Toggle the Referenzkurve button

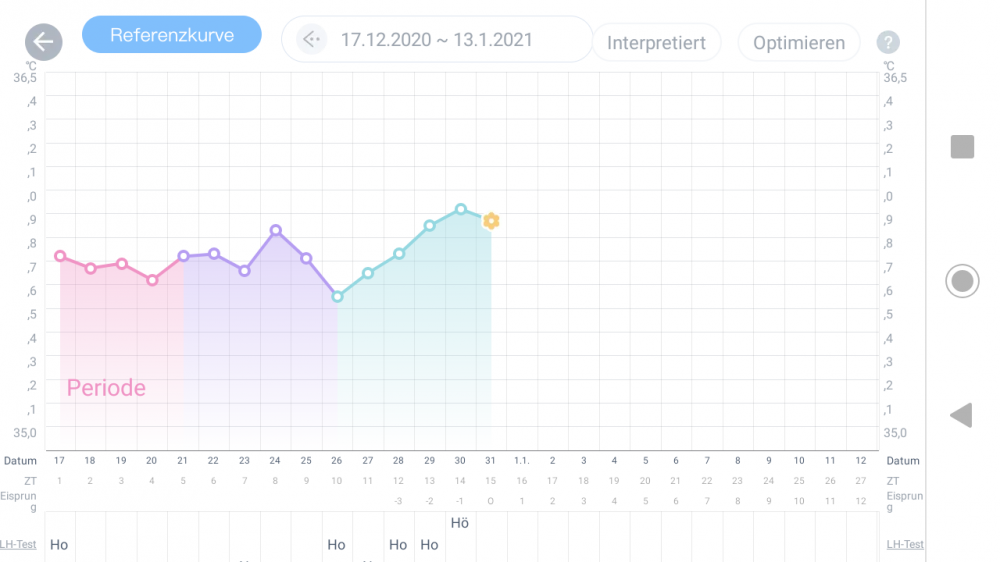172,35
